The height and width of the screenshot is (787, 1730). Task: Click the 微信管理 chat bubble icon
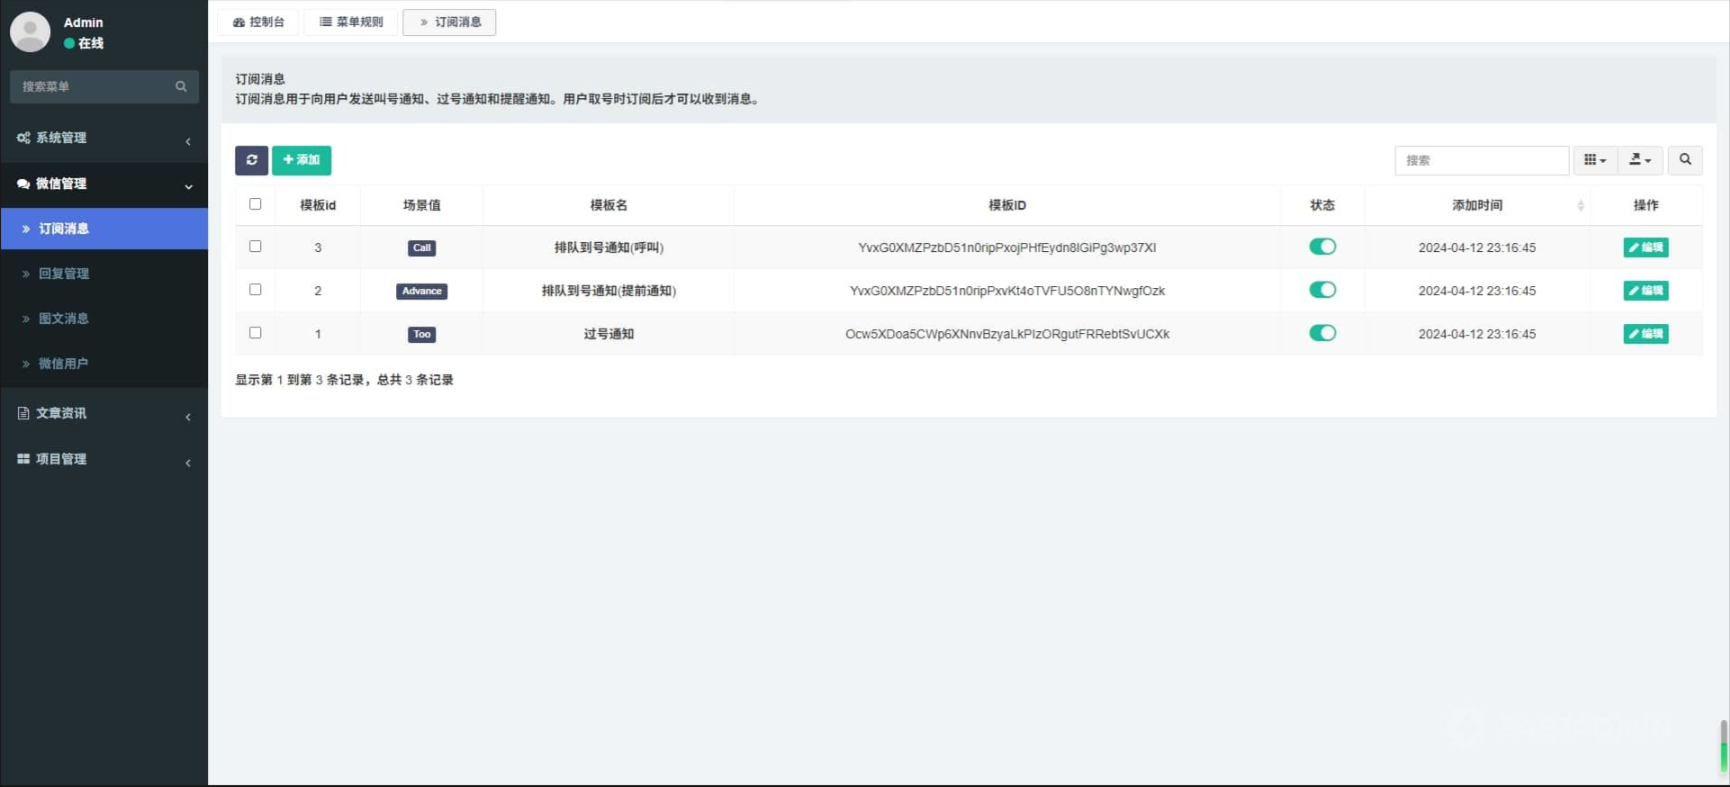click(23, 184)
